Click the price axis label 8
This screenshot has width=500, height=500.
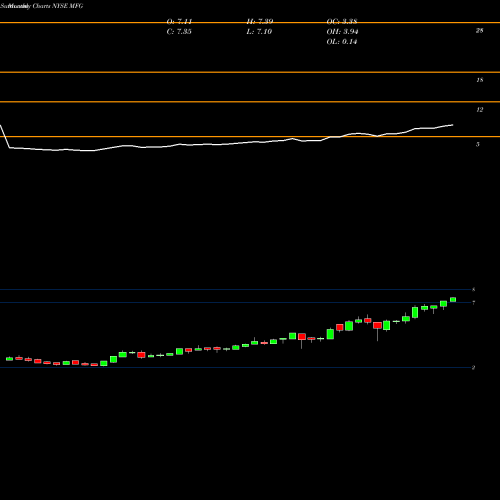(x=473, y=290)
